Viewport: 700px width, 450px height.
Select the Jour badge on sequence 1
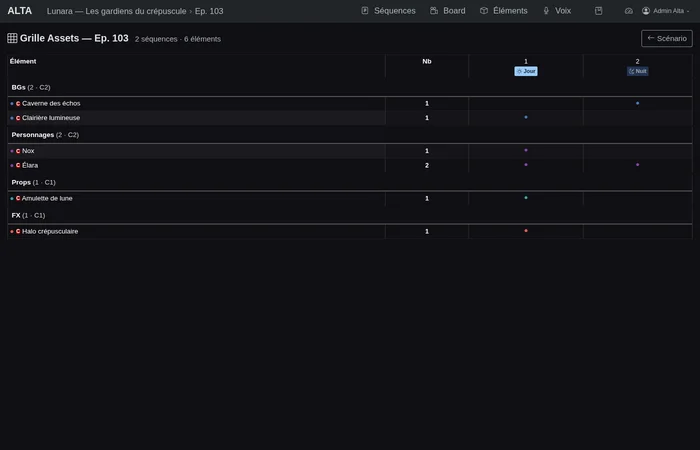pyautogui.click(x=526, y=71)
